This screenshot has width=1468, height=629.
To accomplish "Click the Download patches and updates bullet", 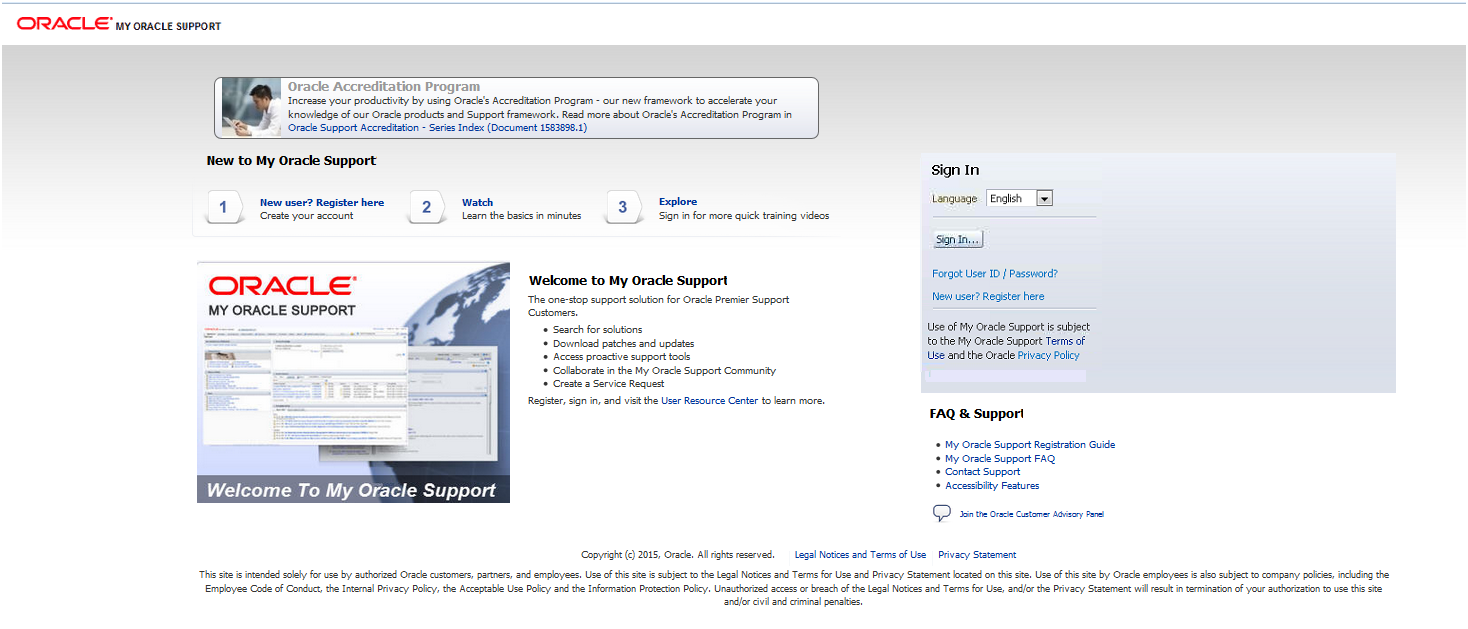I will pos(624,343).
